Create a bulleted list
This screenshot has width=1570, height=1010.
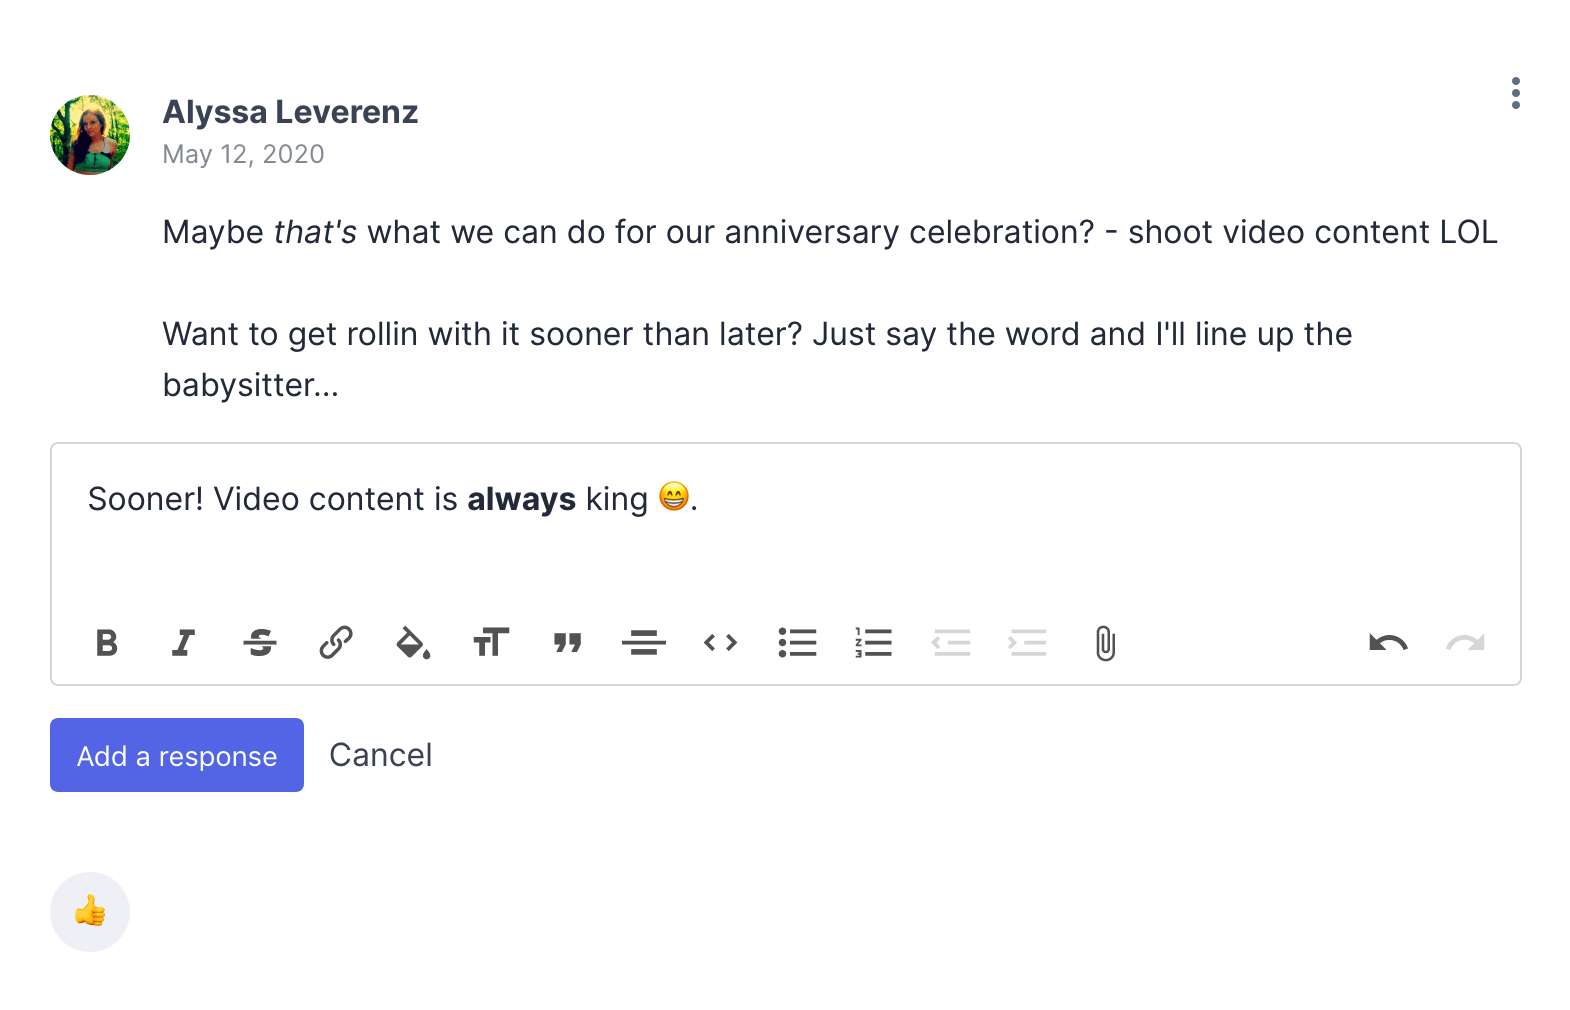click(x=797, y=642)
